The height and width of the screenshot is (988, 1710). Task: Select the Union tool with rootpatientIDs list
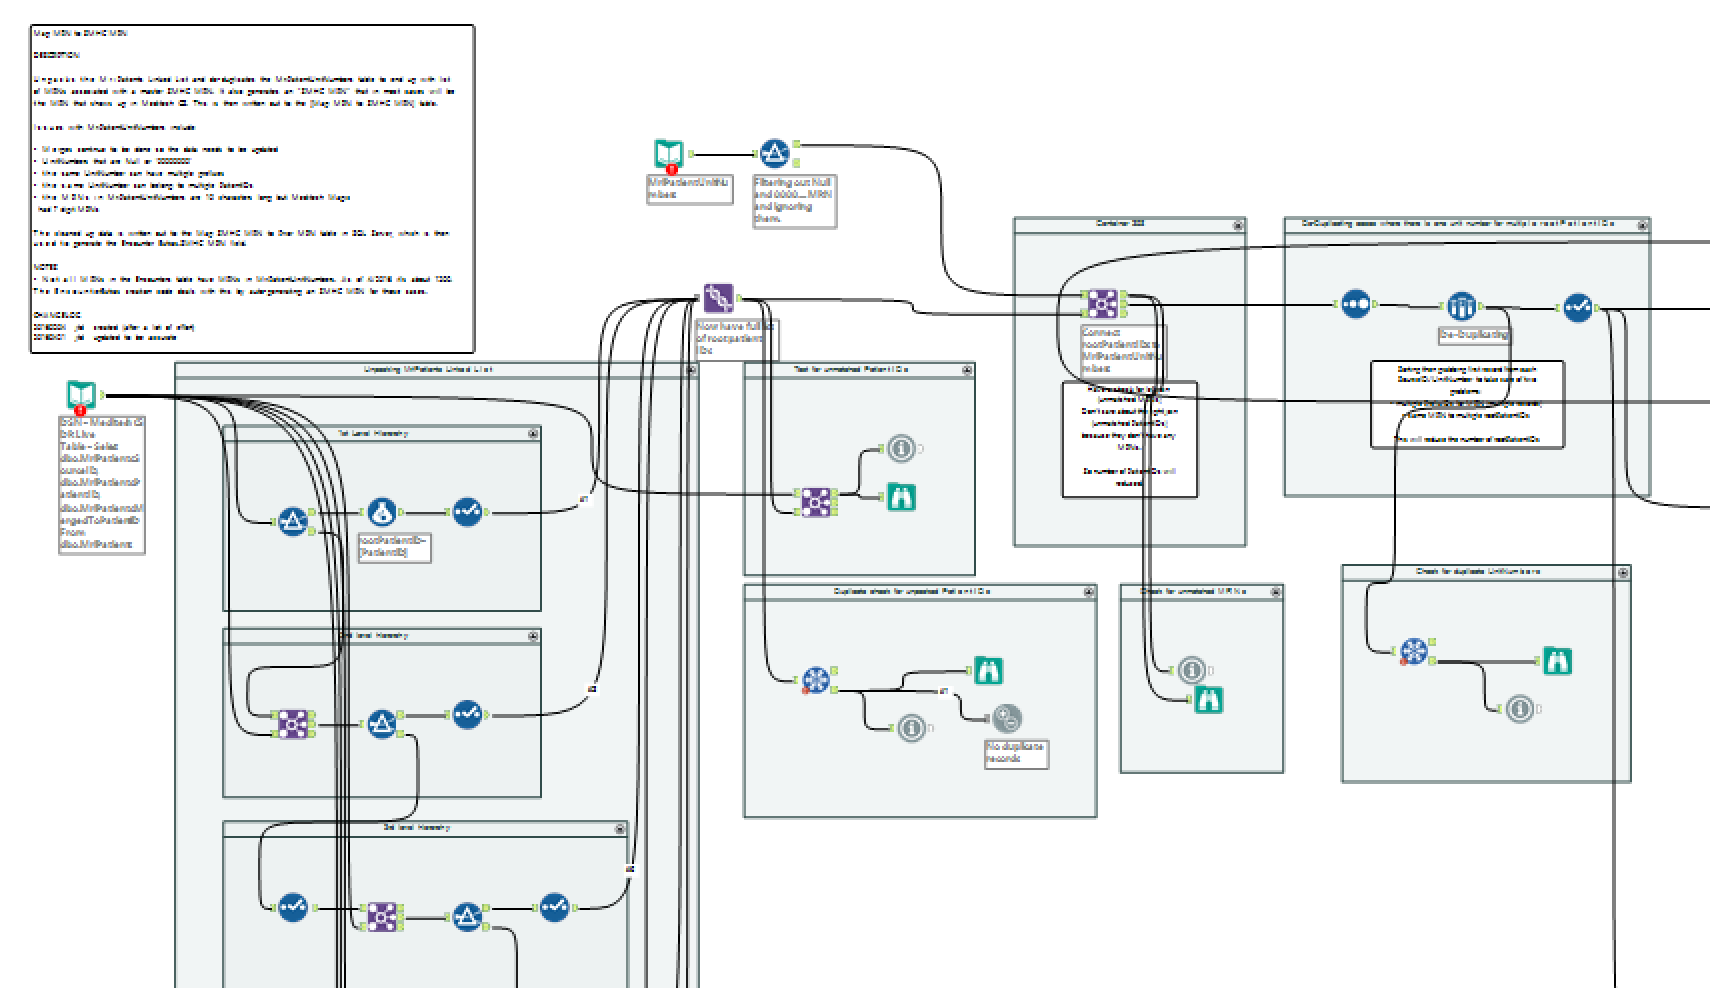[717, 298]
